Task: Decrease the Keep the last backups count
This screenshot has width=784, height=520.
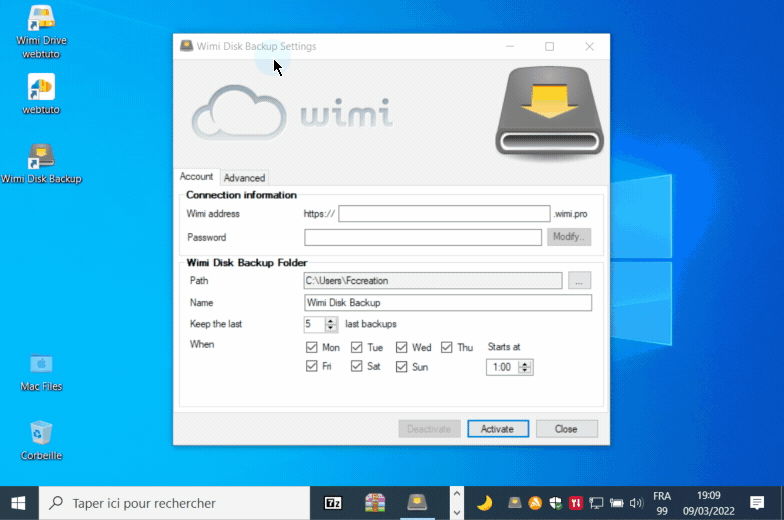Action: click(x=330, y=328)
